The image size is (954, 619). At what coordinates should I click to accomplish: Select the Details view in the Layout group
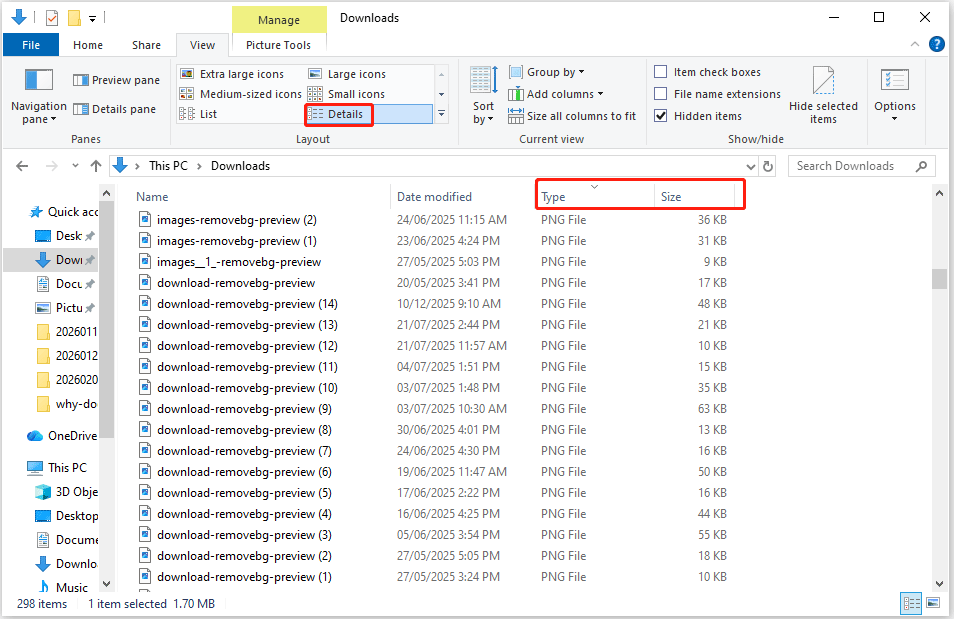(338, 114)
